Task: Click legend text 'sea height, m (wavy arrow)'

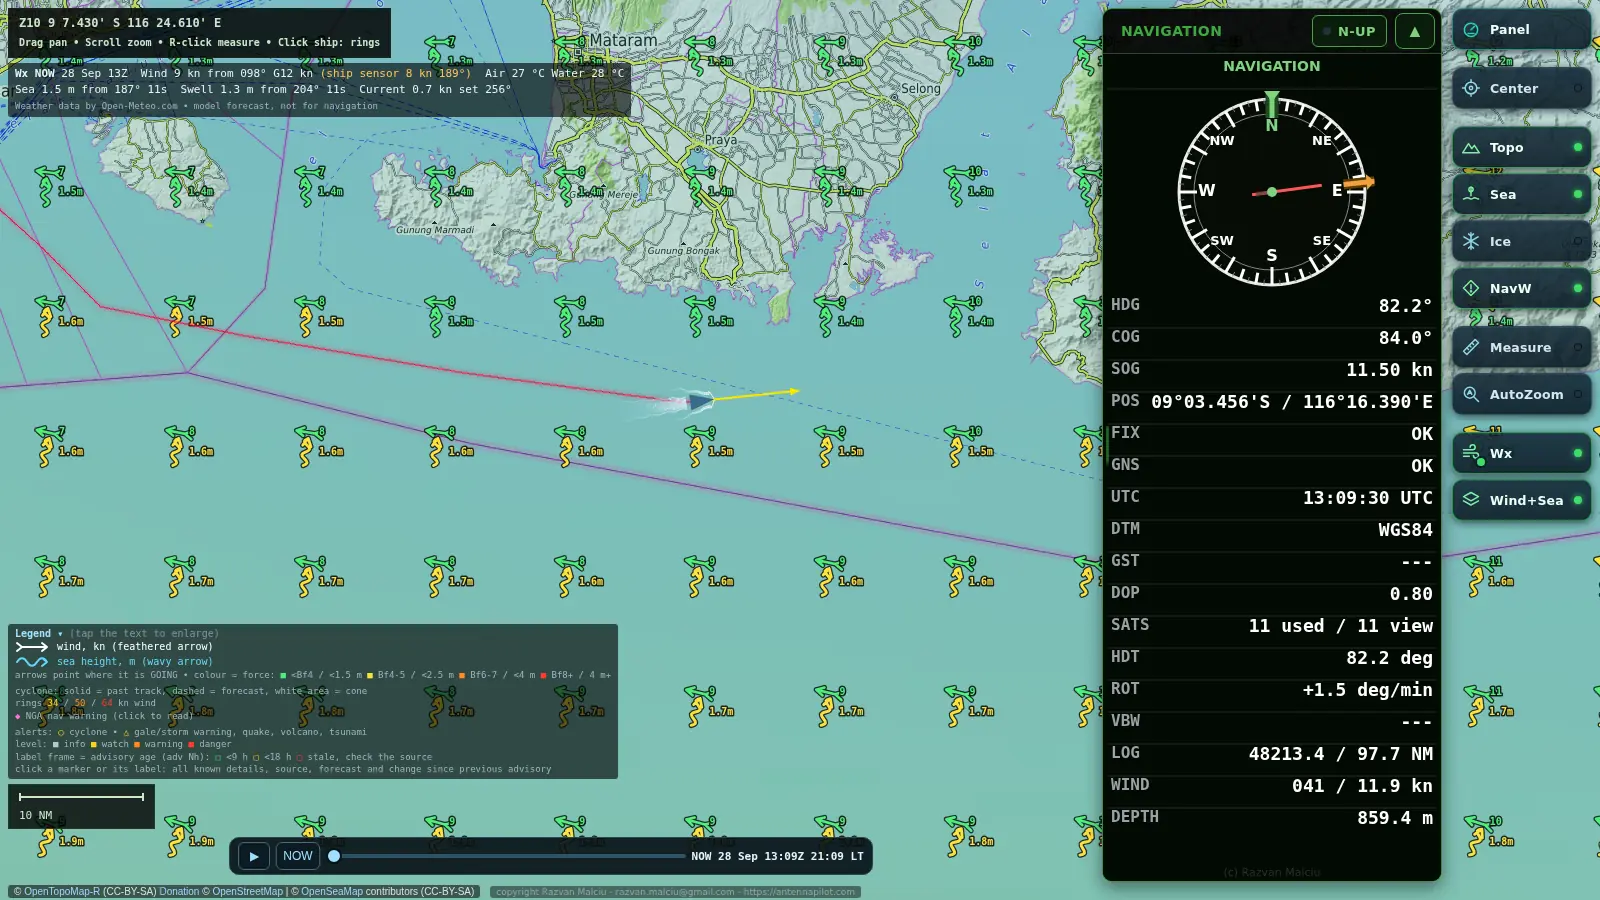Action: pos(134,661)
